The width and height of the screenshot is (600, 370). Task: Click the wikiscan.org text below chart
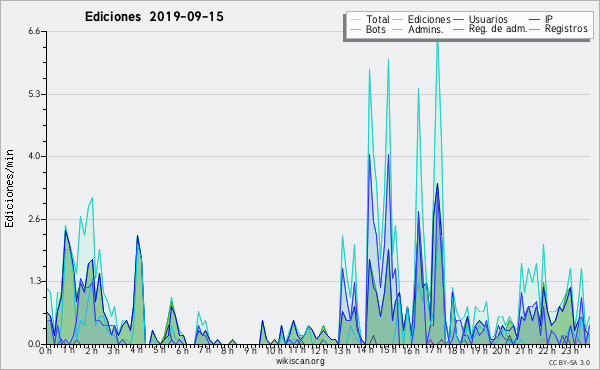point(300,361)
